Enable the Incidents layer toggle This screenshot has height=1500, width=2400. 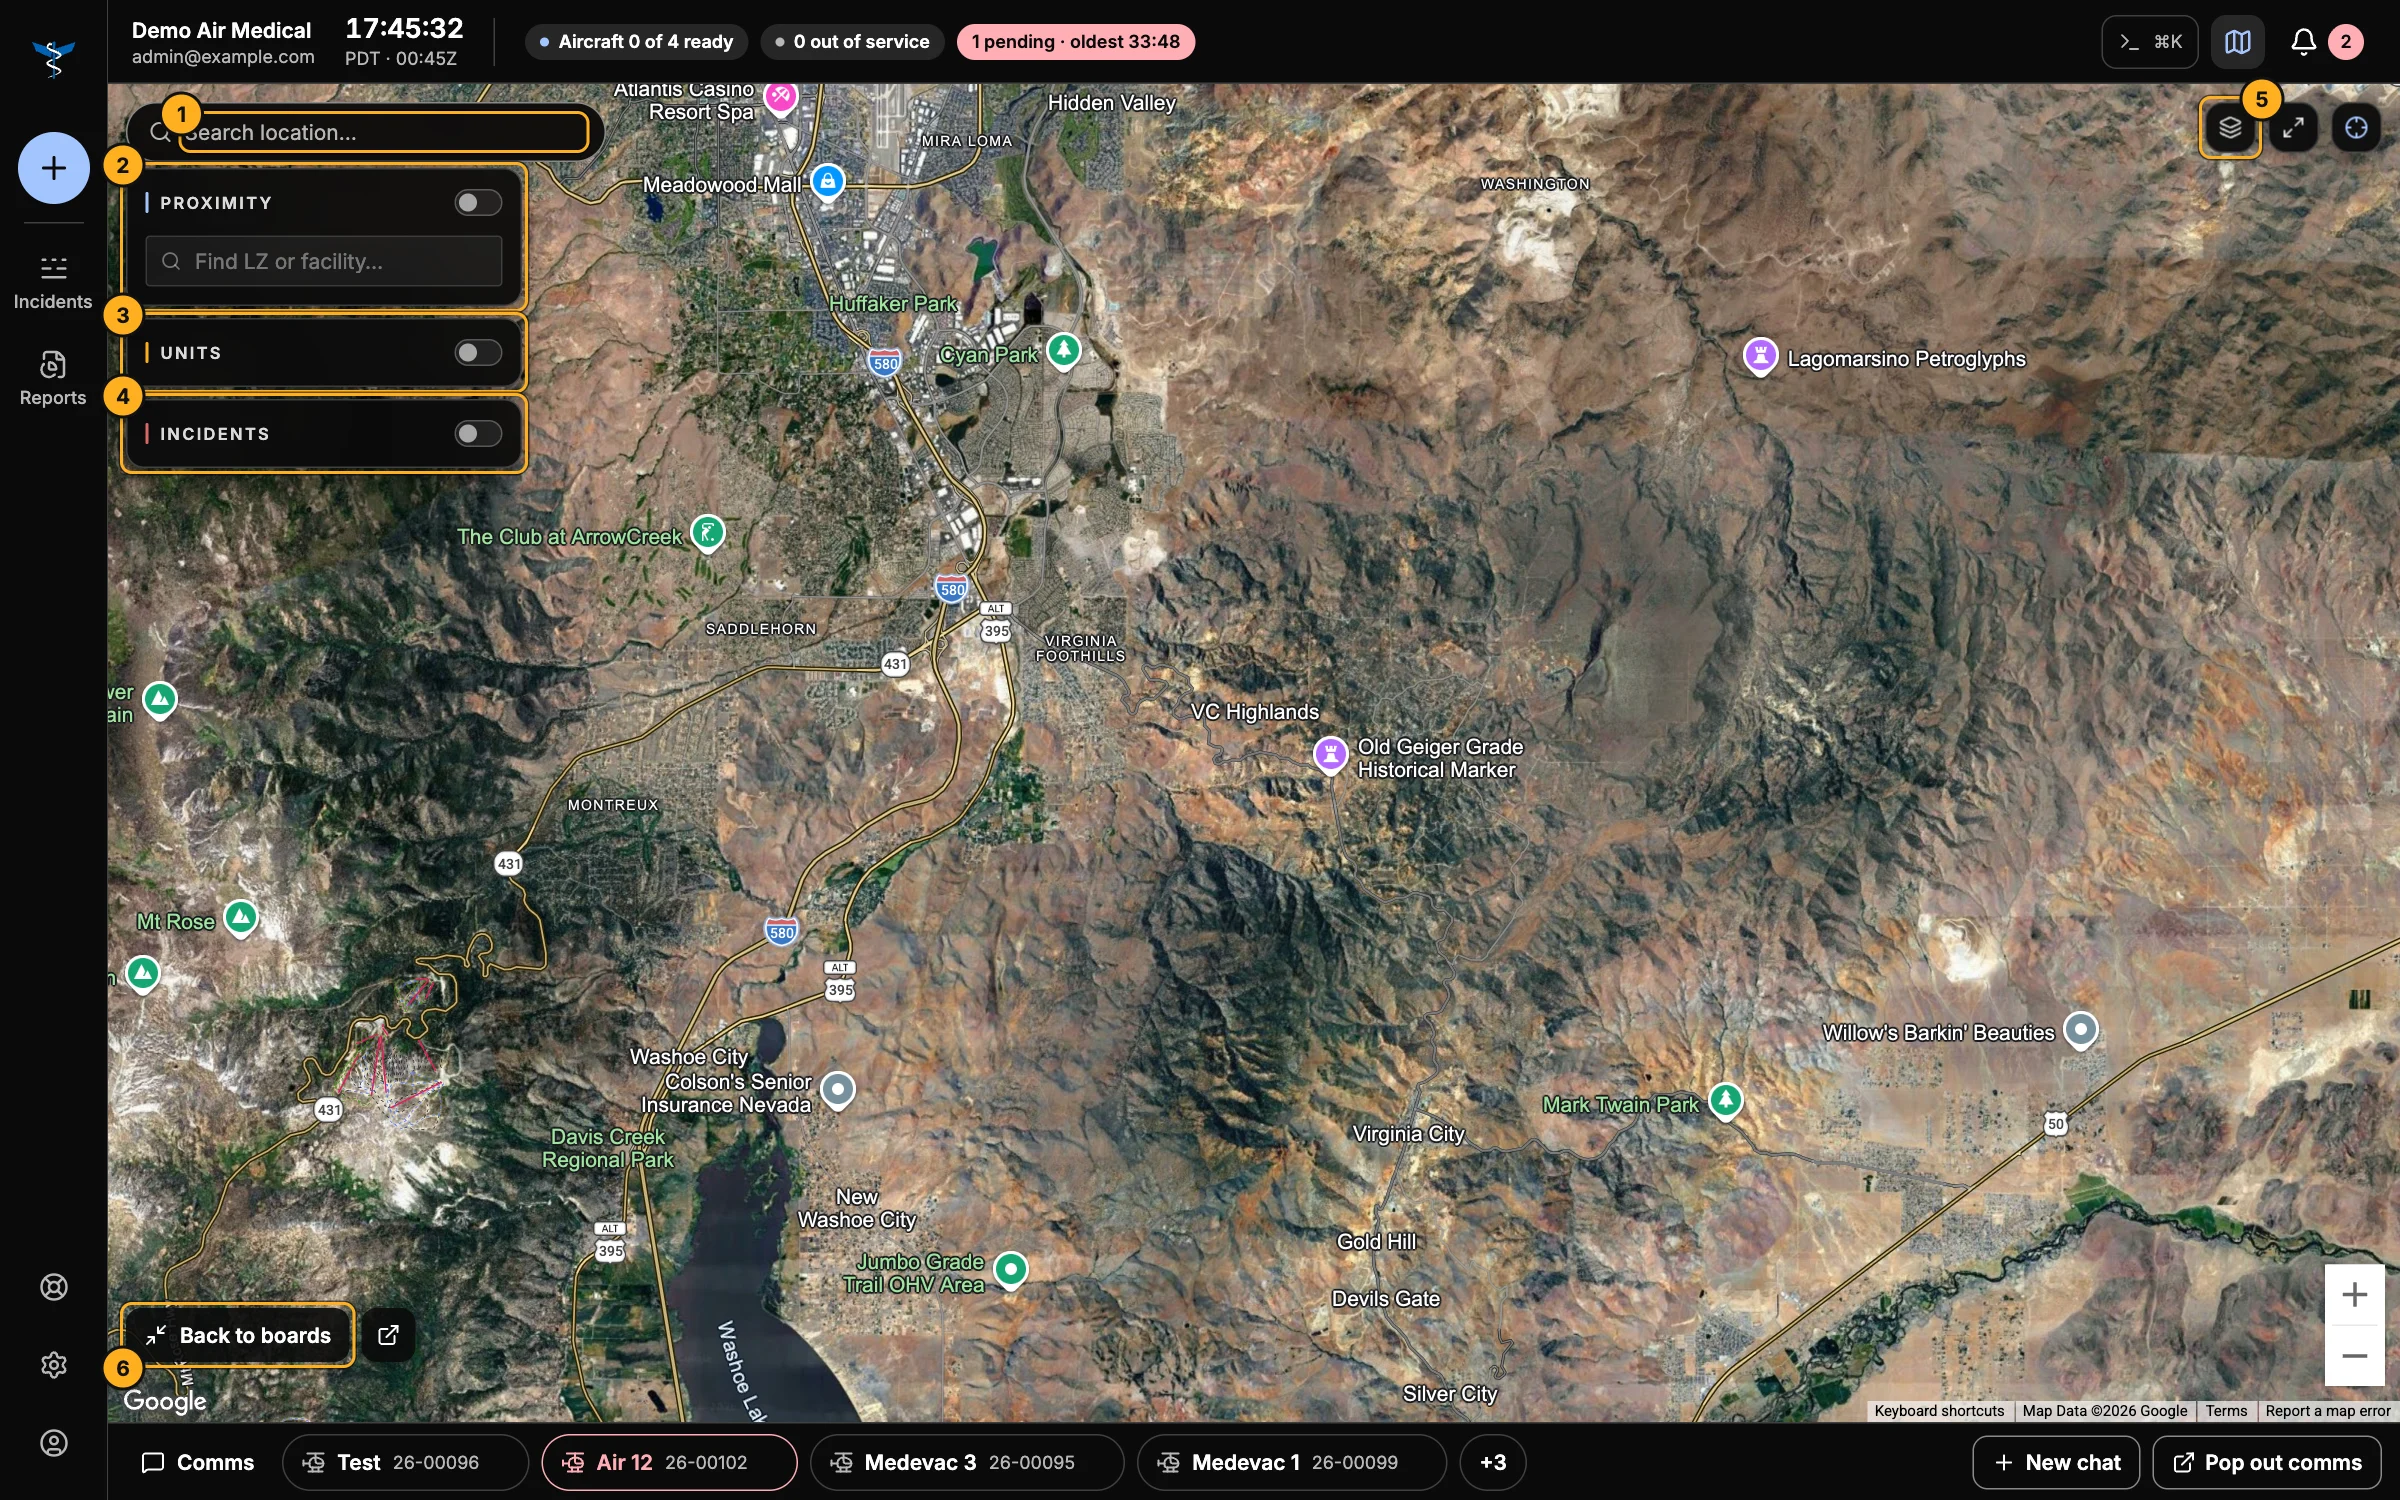(x=478, y=434)
